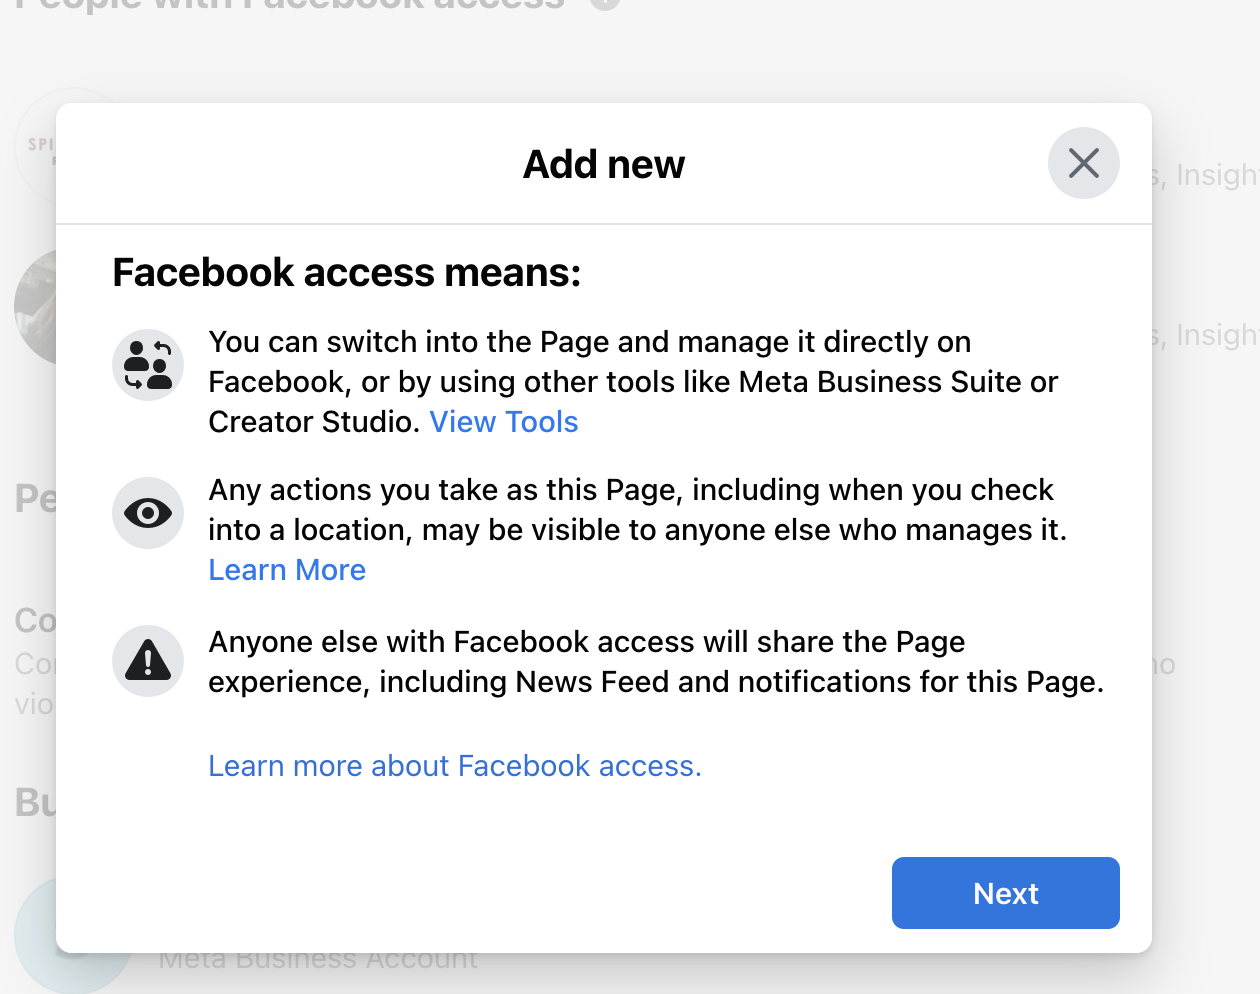The height and width of the screenshot is (994, 1260).
Task: Click paragraph about switching into the Page
Action: 633,382
